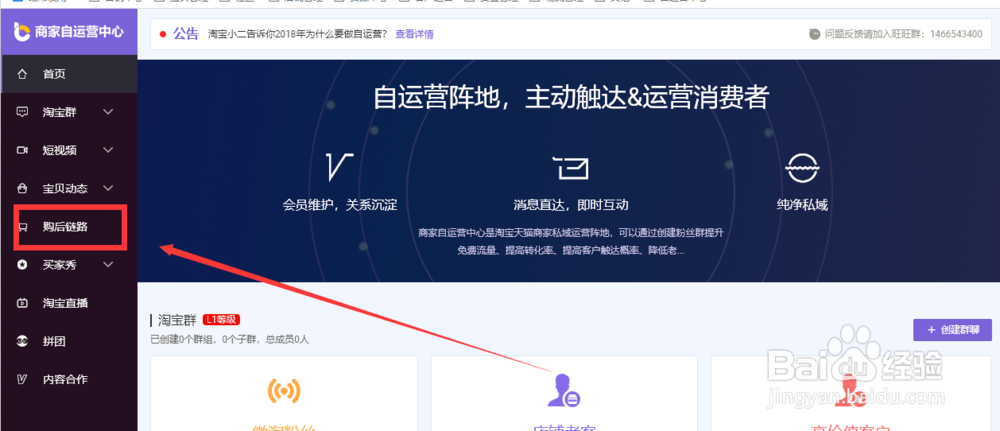Click the bag icon beside 宝贝动态
The width and height of the screenshot is (1000, 431).
22,189
